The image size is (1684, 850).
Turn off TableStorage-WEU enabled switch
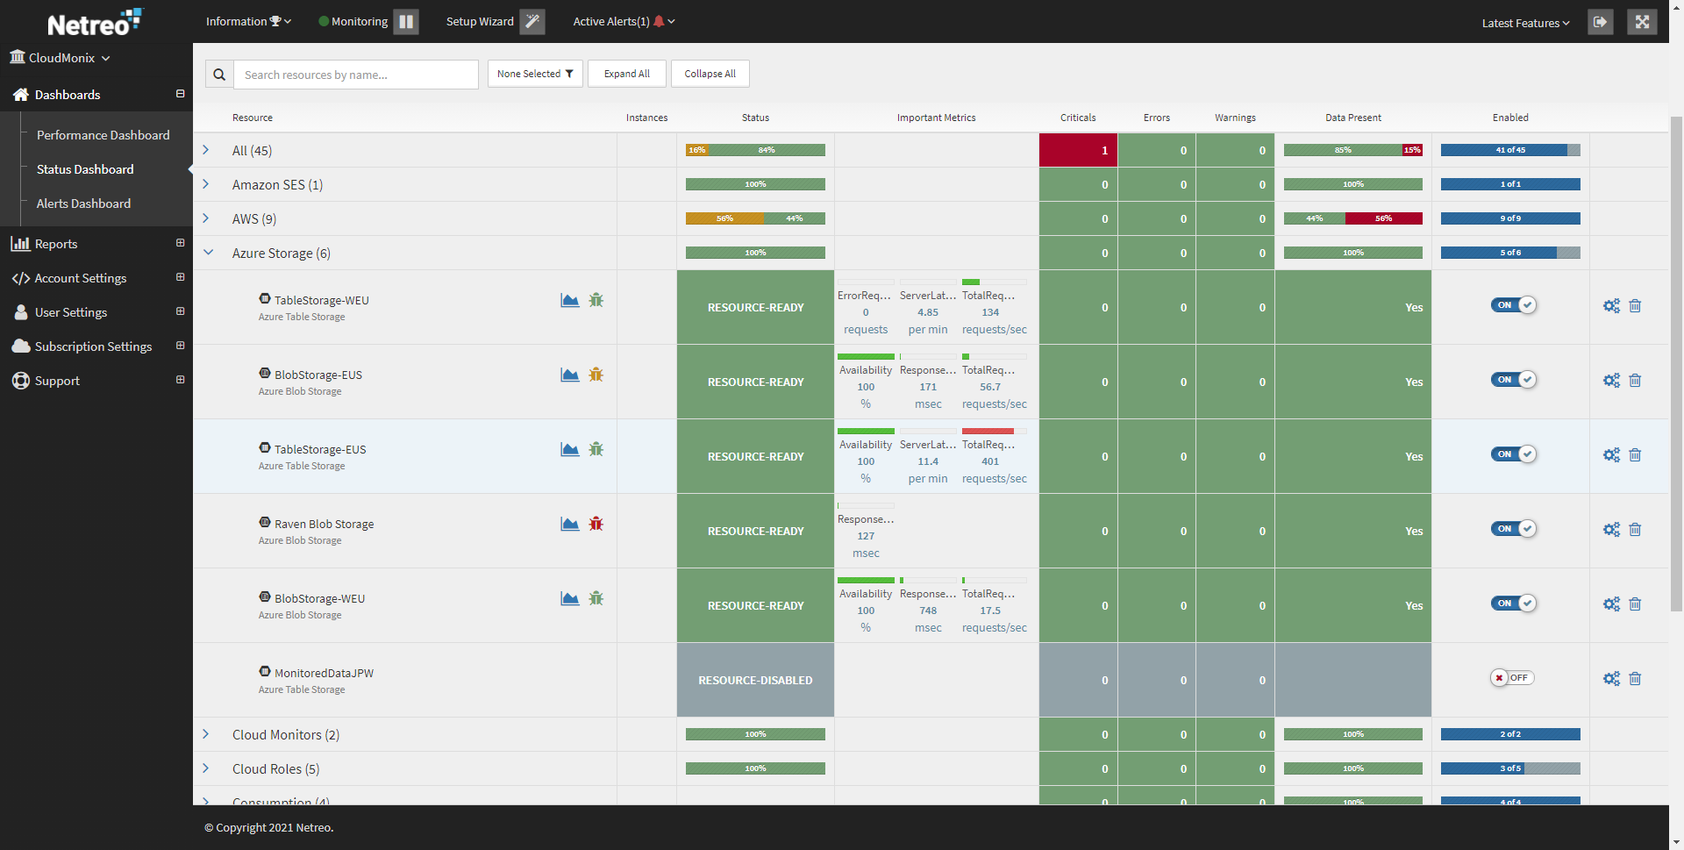click(x=1513, y=305)
